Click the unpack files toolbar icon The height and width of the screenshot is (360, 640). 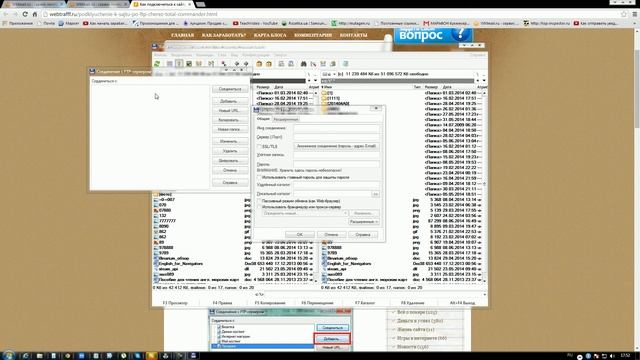[269, 64]
